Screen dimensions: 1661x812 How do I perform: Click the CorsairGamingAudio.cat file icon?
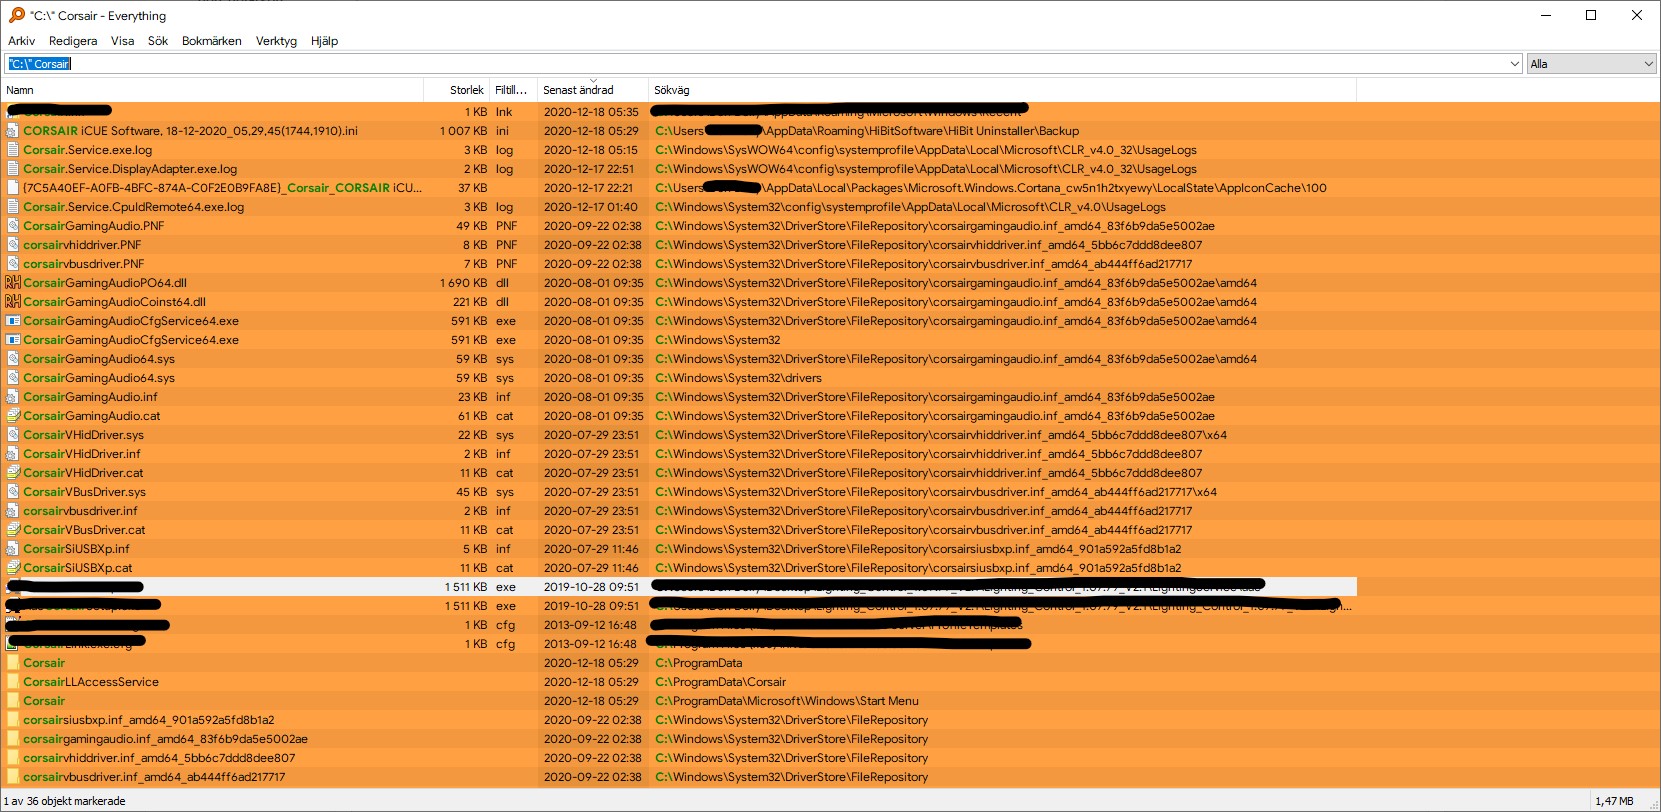point(13,416)
